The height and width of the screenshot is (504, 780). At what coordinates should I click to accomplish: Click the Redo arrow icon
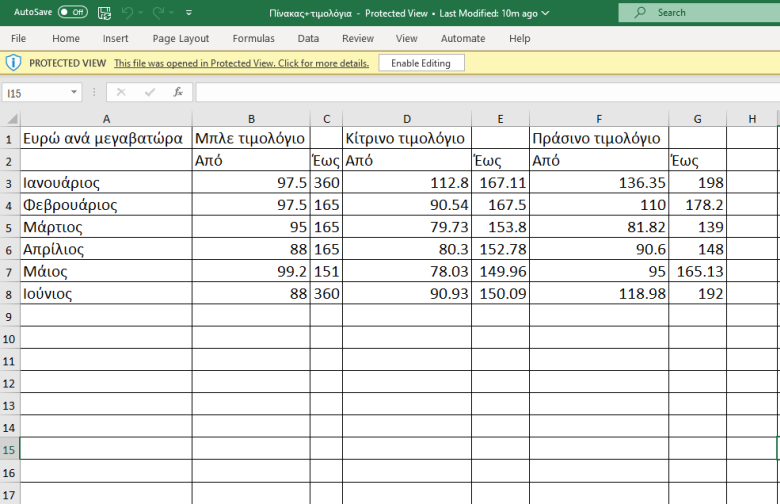(158, 13)
